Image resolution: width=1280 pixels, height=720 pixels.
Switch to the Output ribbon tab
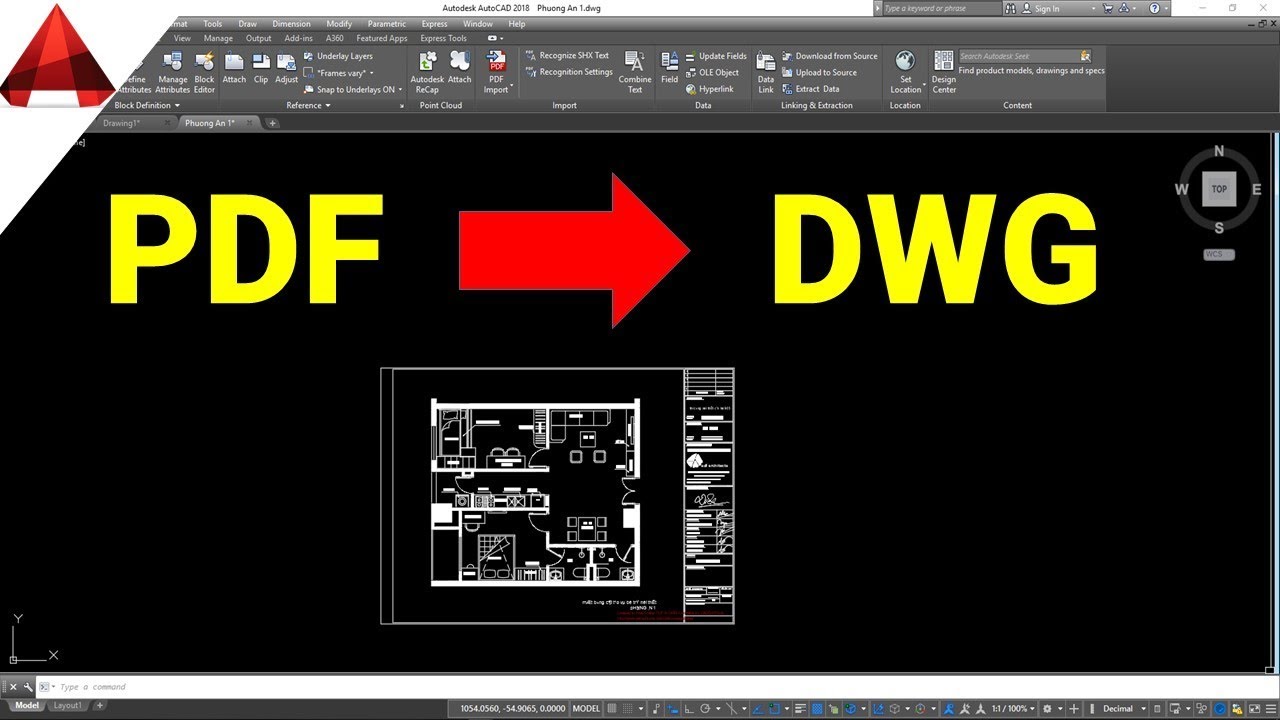click(258, 38)
